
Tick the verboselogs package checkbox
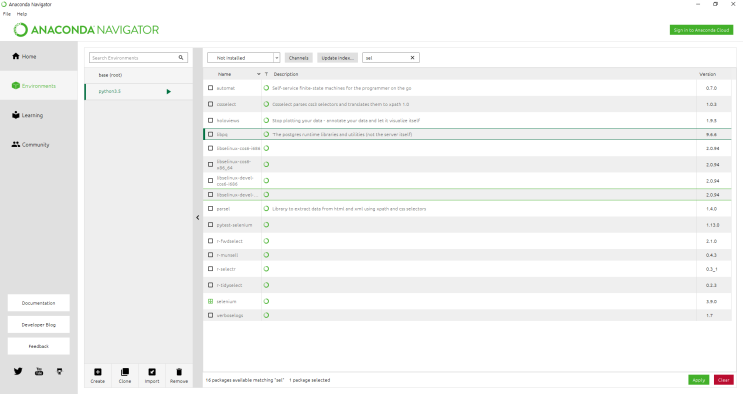point(210,315)
